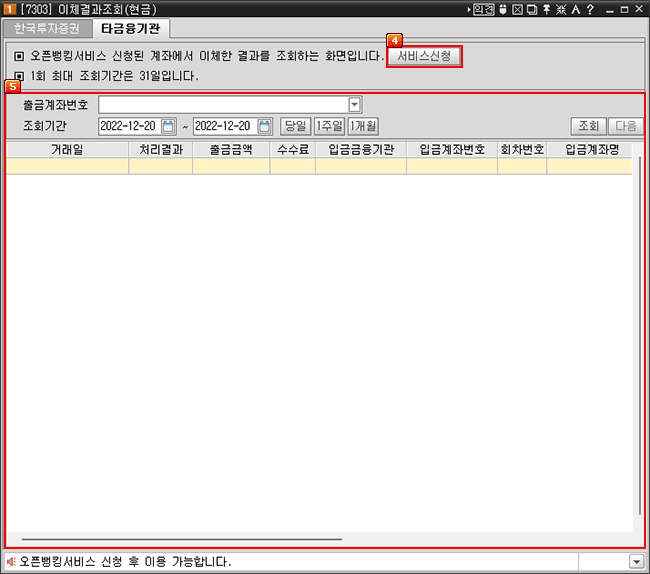Open the start date calendar picker
Viewport: 650px width, 574px height.
click(168, 126)
